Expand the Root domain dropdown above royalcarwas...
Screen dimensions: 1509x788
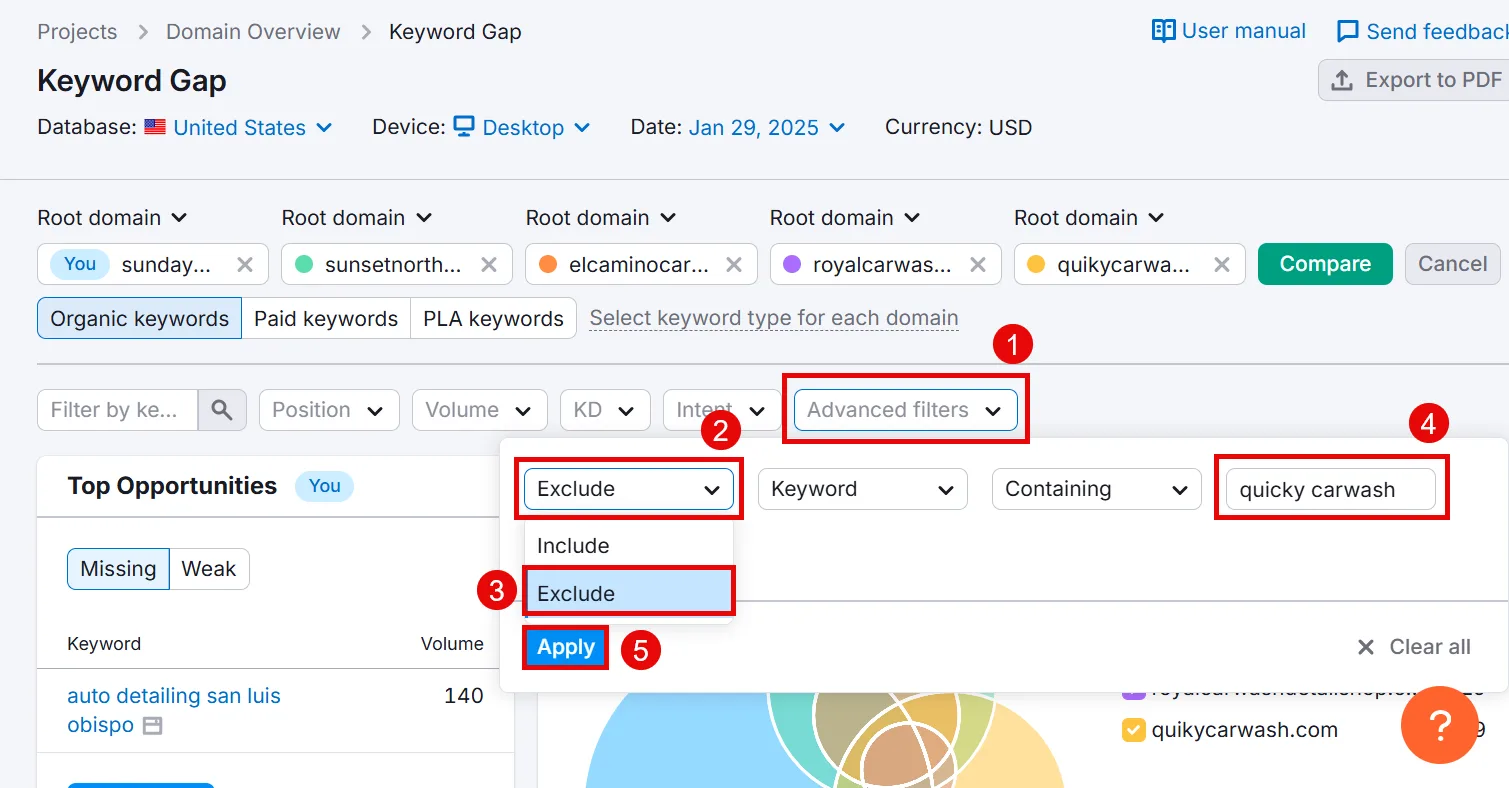[845, 217]
